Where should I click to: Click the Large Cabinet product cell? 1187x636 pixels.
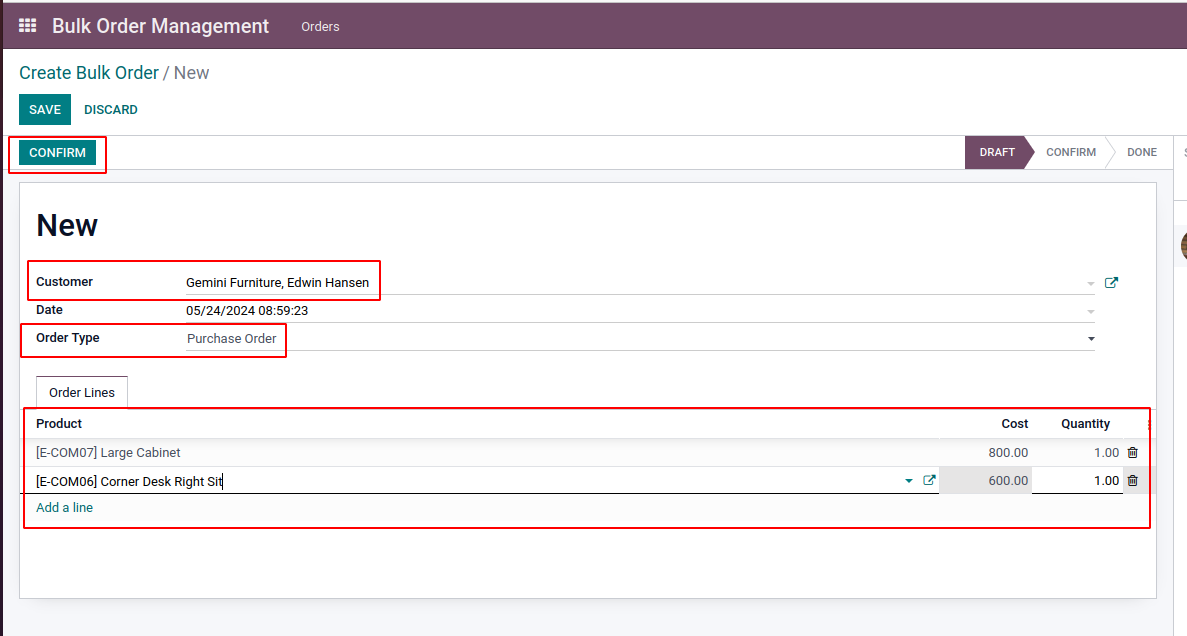(x=481, y=453)
